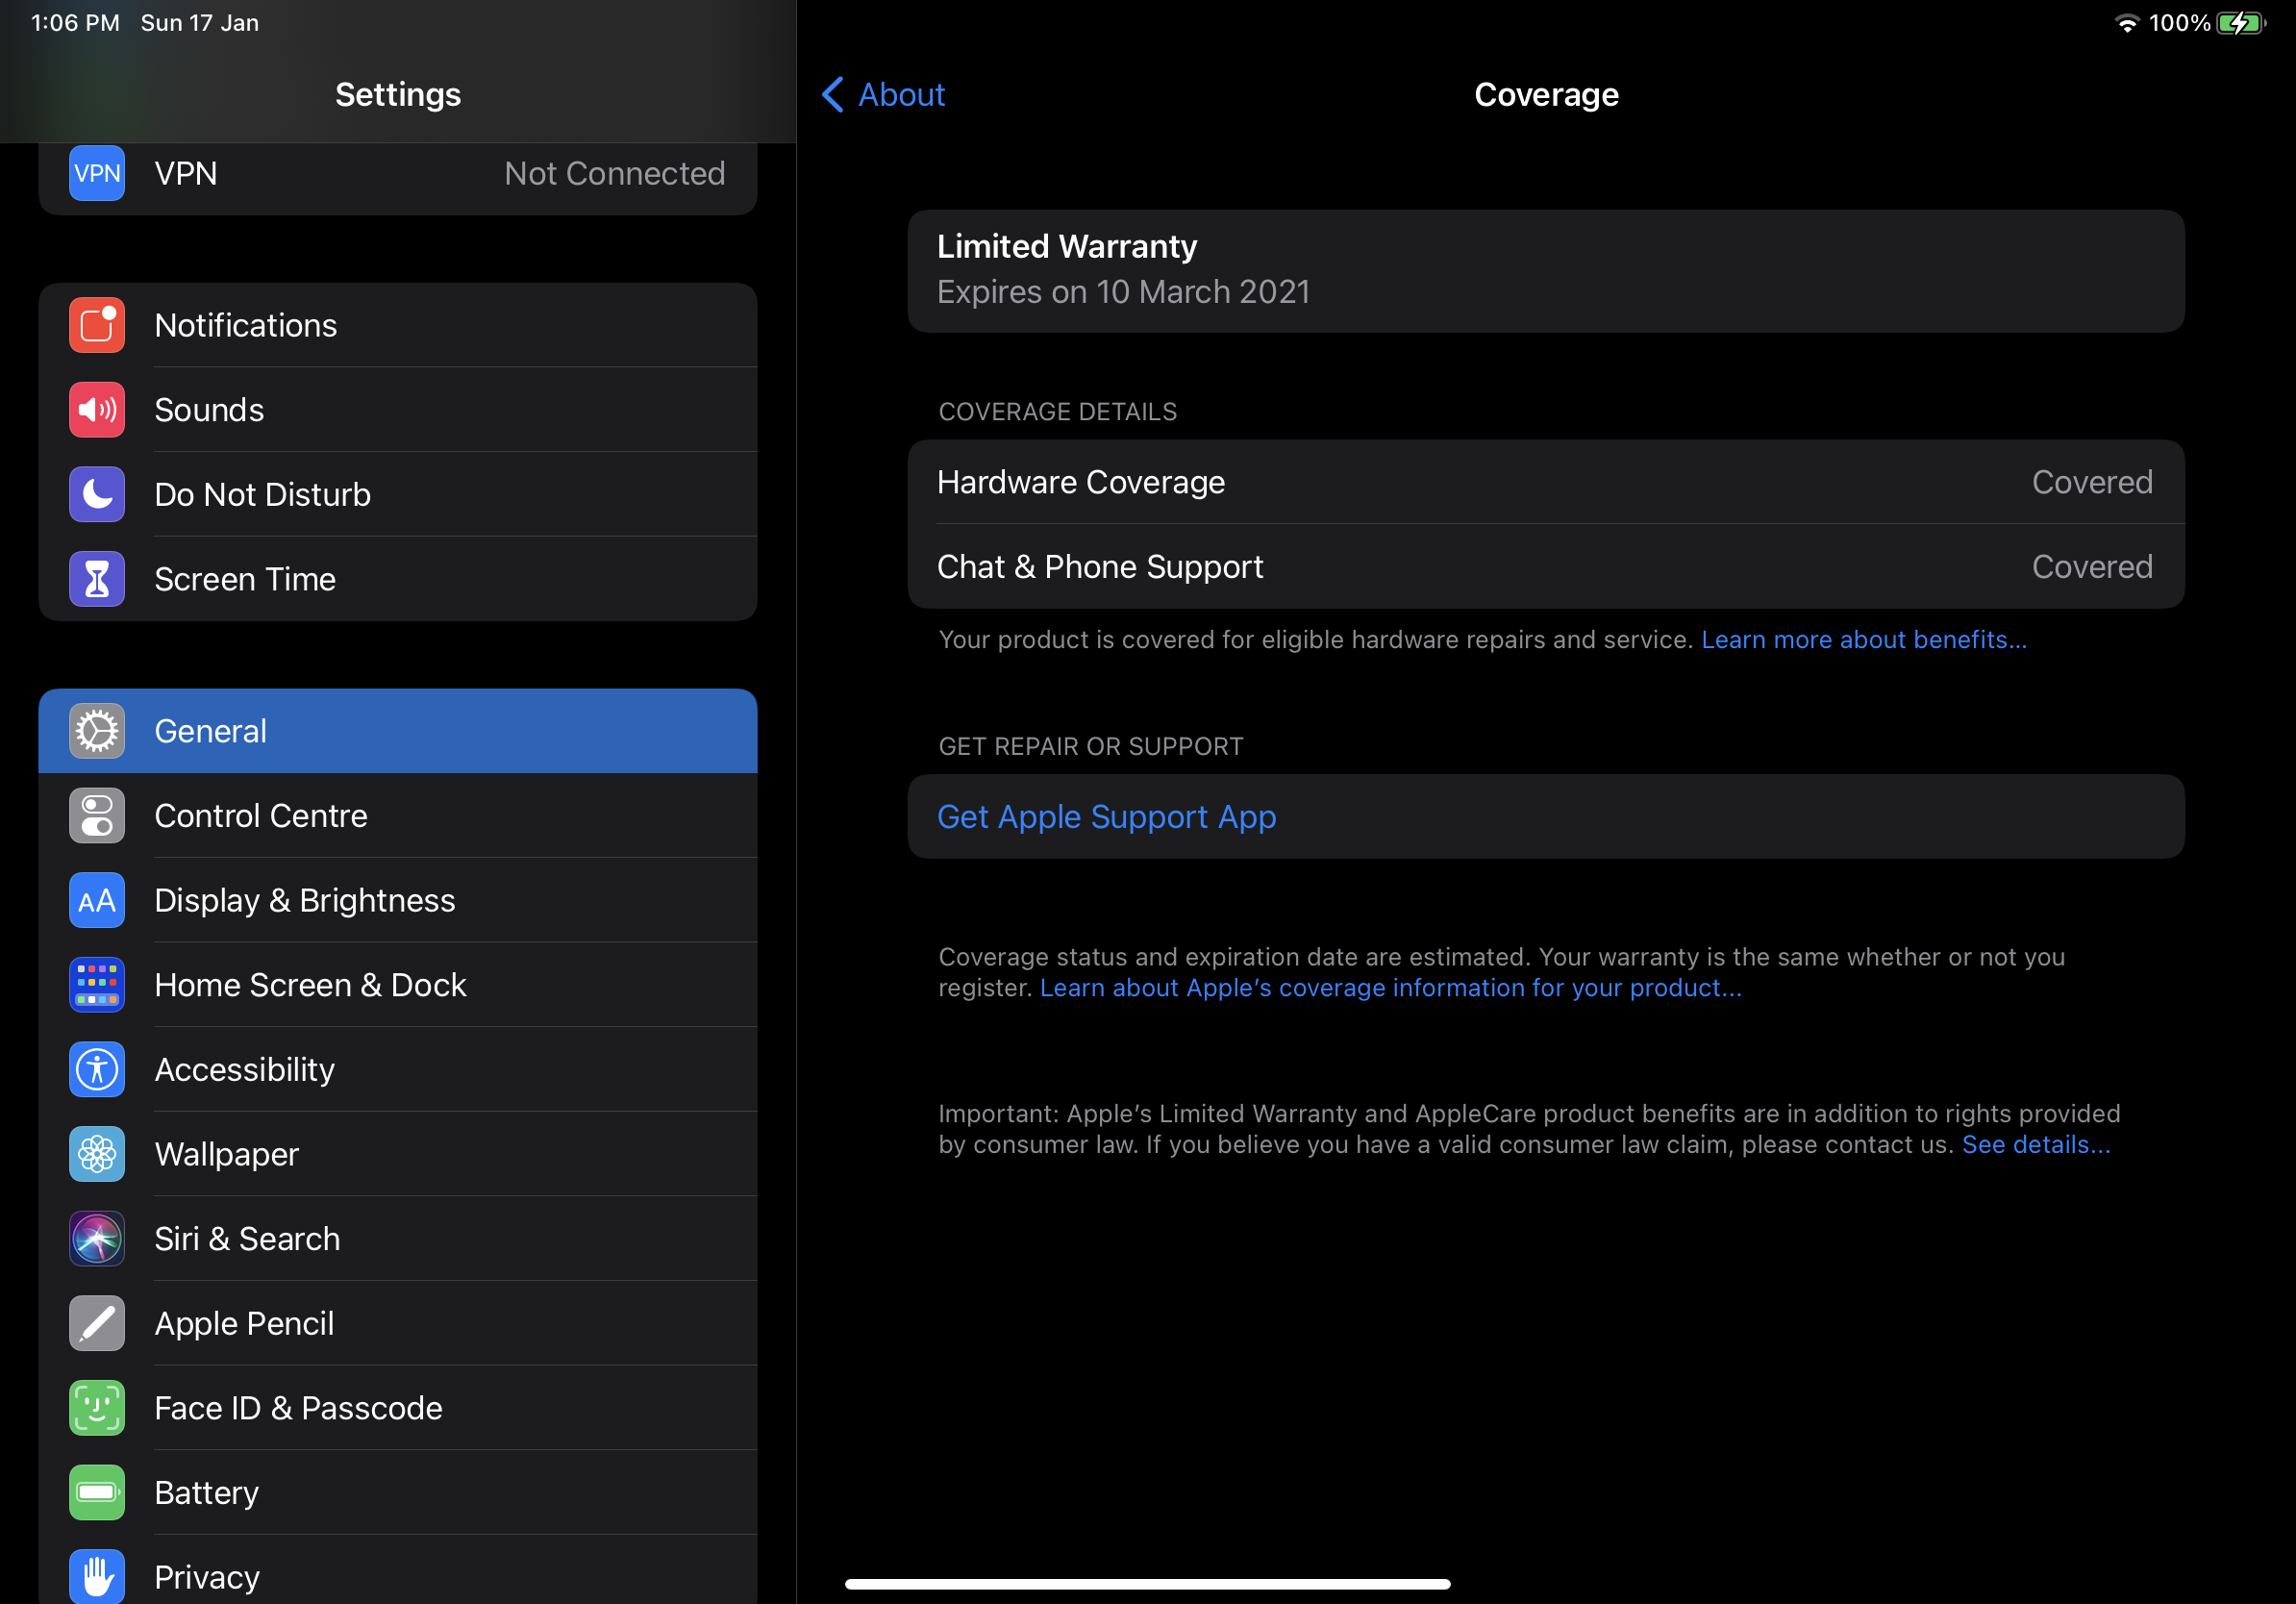
Task: Tap the Home Screen & Dock grid icon
Action: click(x=97, y=985)
